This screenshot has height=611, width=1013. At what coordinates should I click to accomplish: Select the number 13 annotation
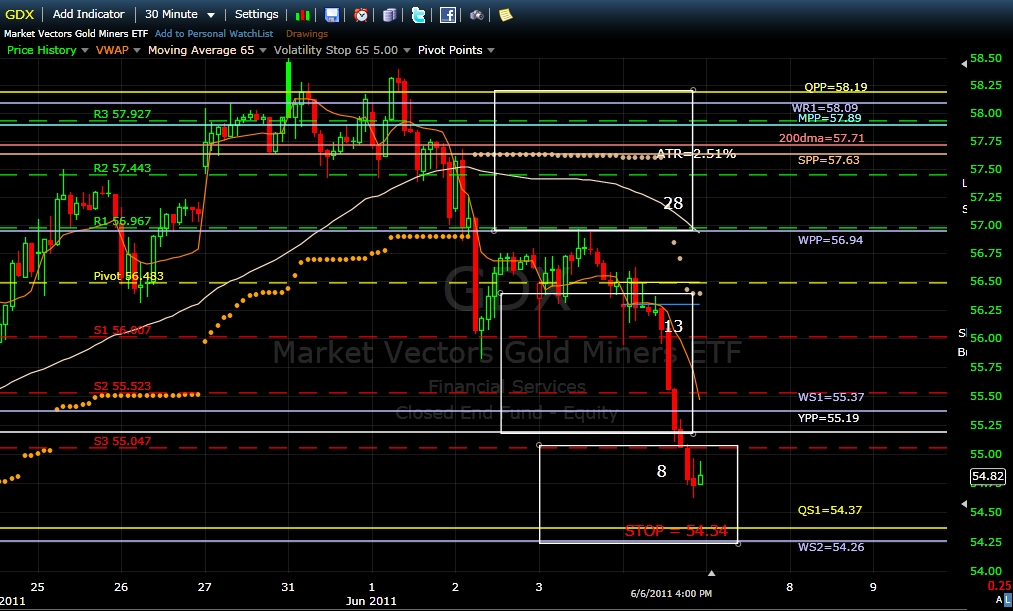(x=673, y=326)
